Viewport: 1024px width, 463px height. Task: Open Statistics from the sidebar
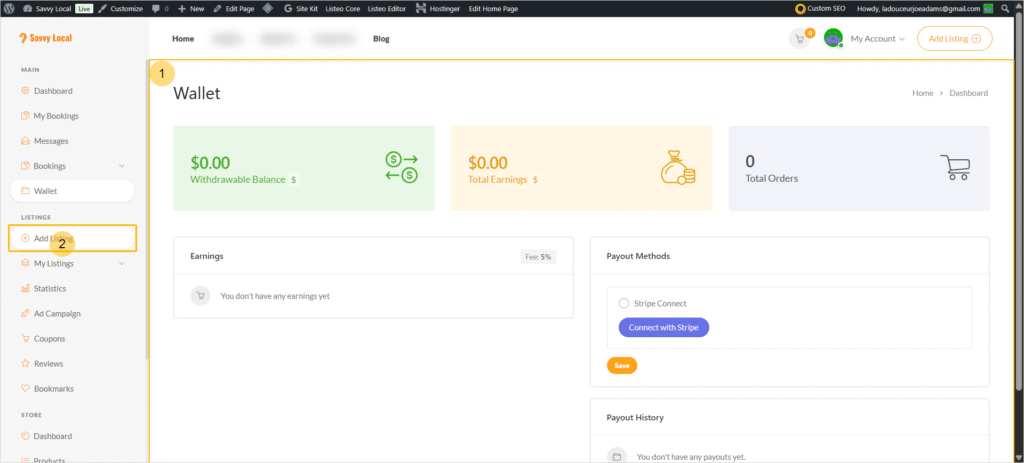(49, 289)
